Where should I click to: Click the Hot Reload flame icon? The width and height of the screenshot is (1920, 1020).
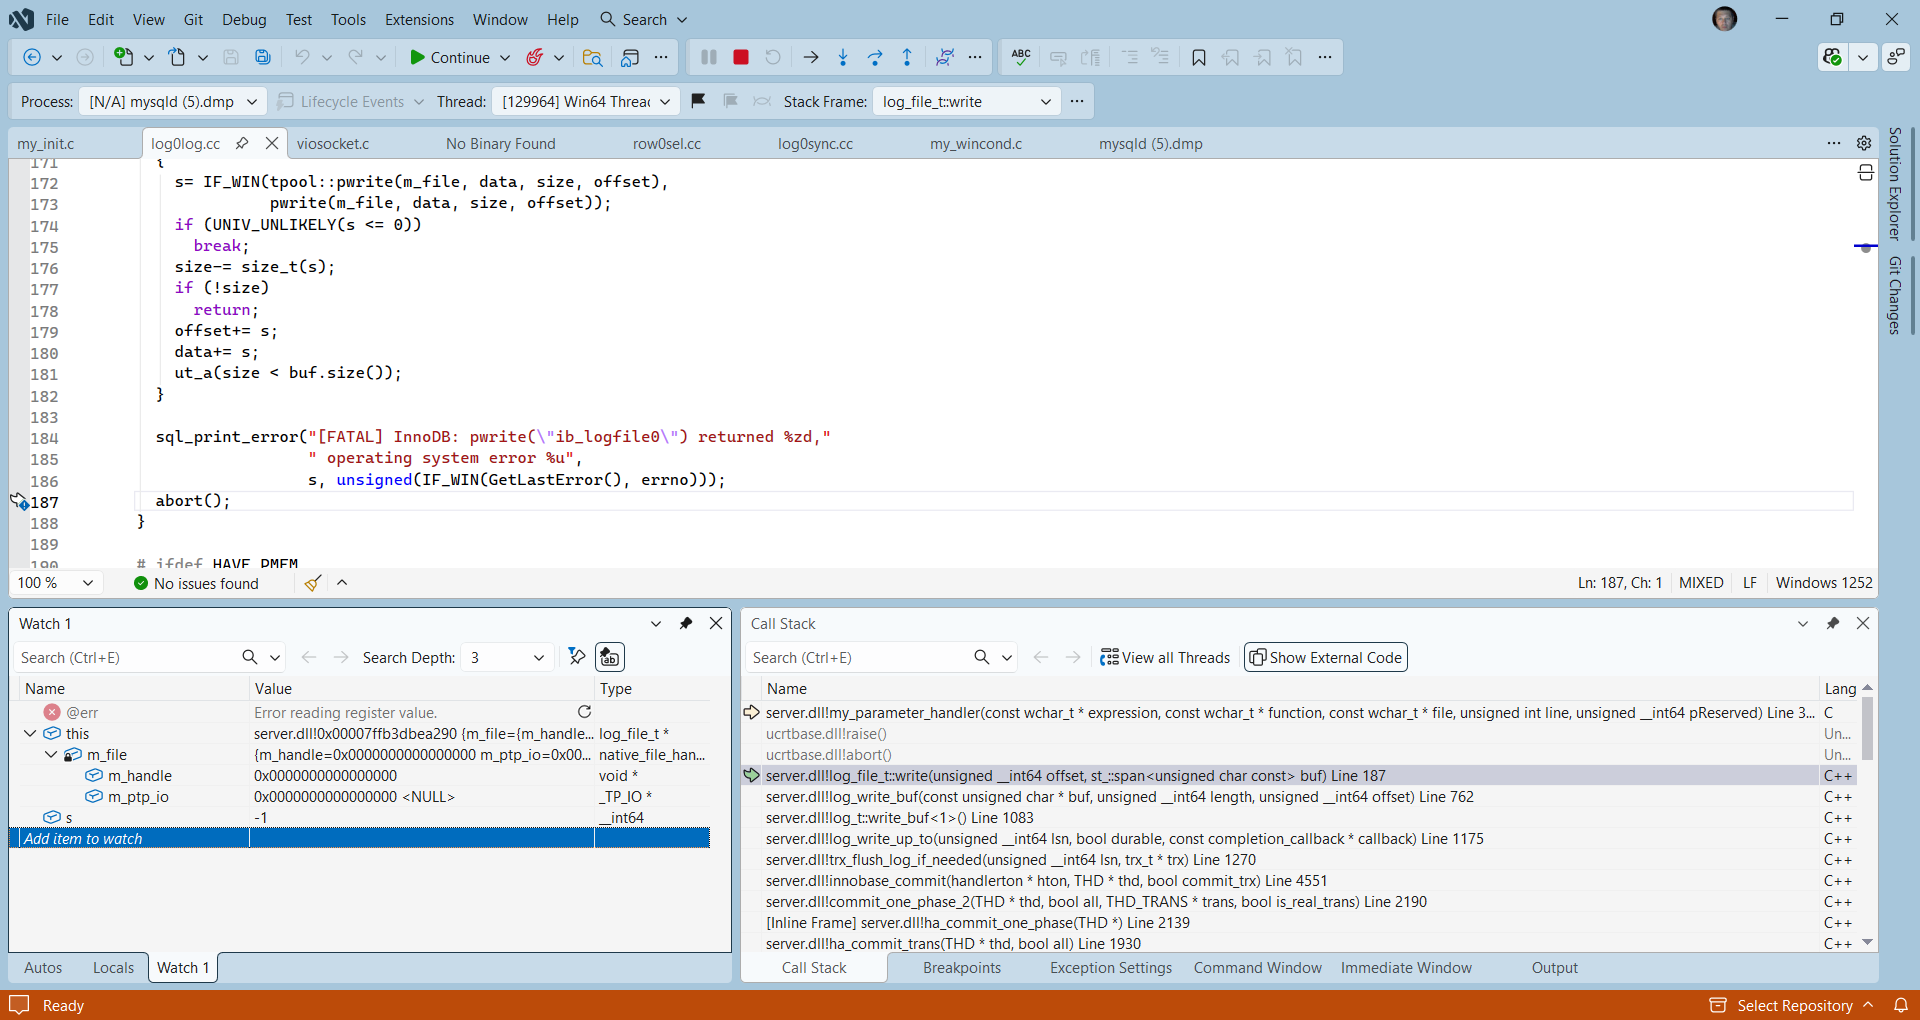[x=535, y=57]
